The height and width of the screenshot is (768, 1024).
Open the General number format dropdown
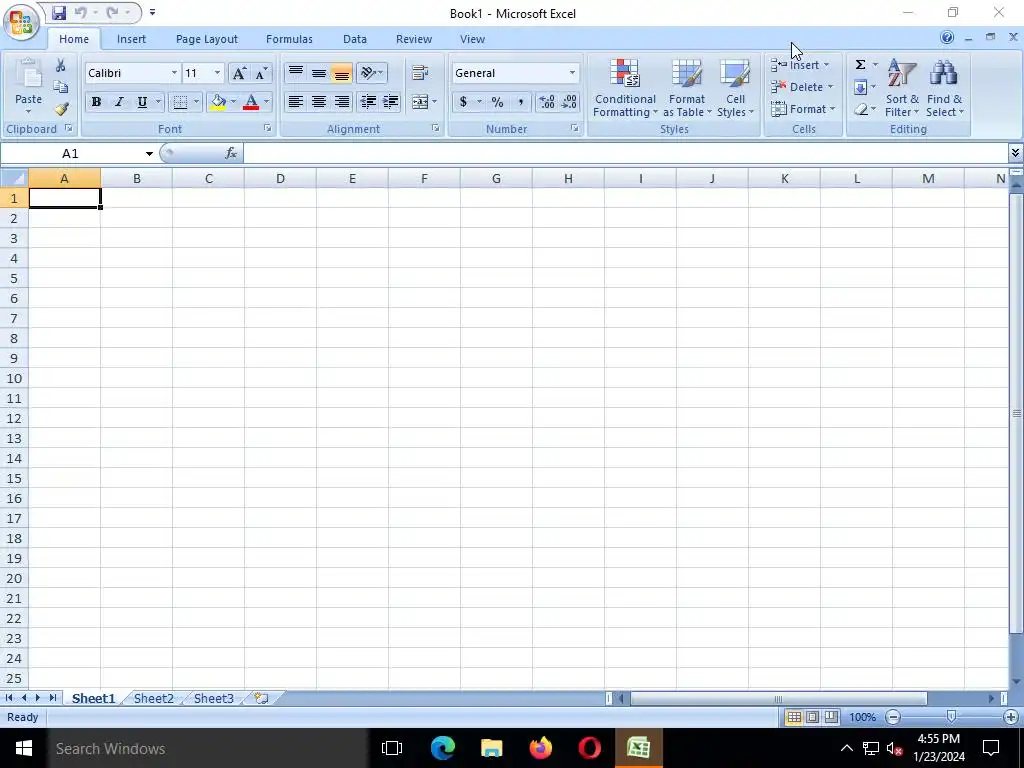(572, 73)
